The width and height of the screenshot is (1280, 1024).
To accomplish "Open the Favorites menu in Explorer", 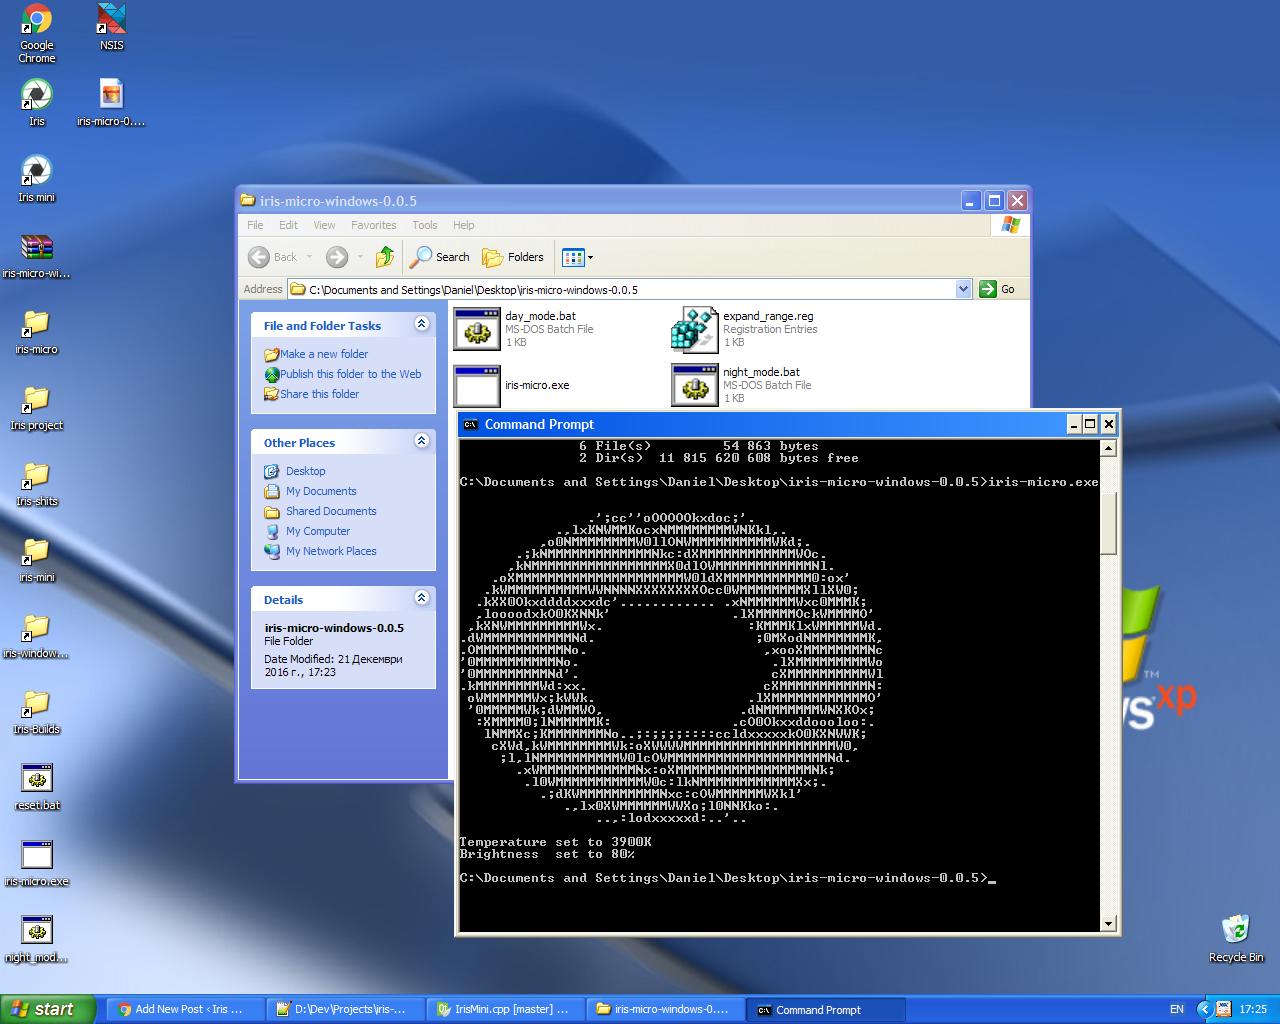I will [x=373, y=225].
